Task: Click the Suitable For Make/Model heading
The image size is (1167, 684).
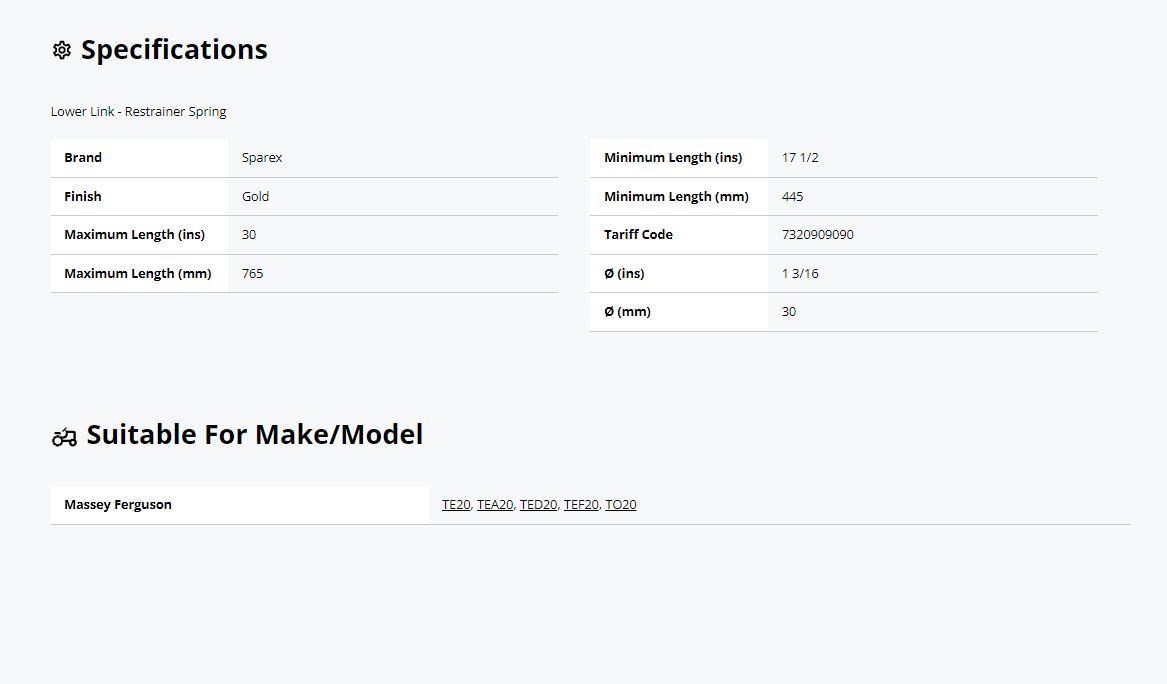Action: pos(254,435)
